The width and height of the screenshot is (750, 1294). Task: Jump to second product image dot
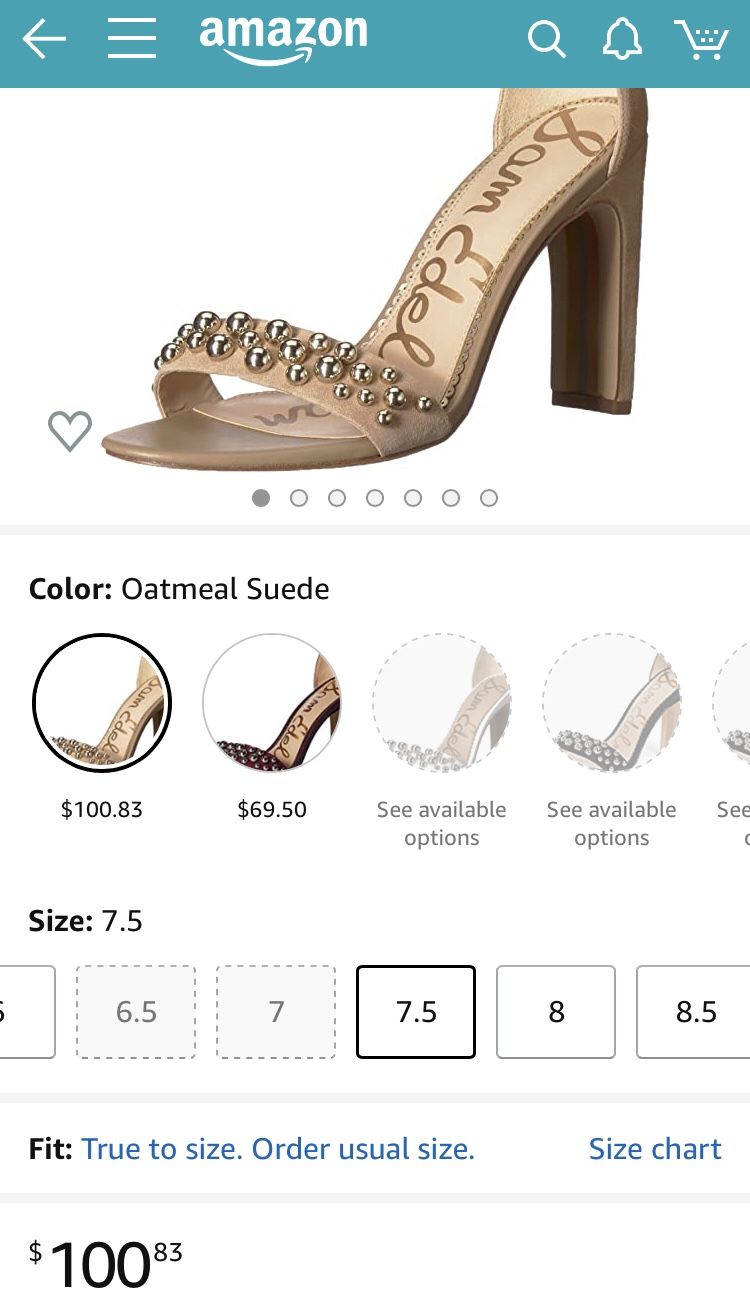tap(299, 498)
